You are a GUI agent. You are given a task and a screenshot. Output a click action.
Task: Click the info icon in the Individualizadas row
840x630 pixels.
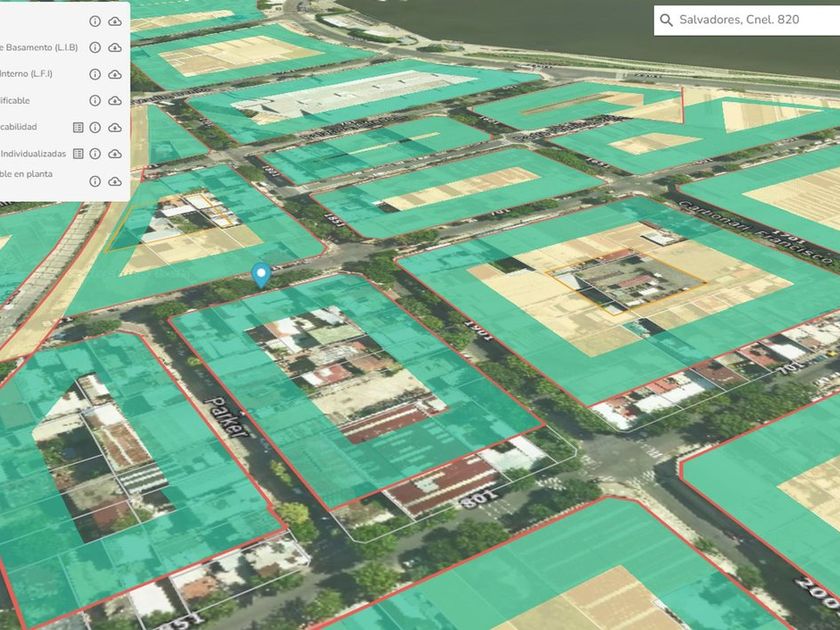tap(95, 154)
